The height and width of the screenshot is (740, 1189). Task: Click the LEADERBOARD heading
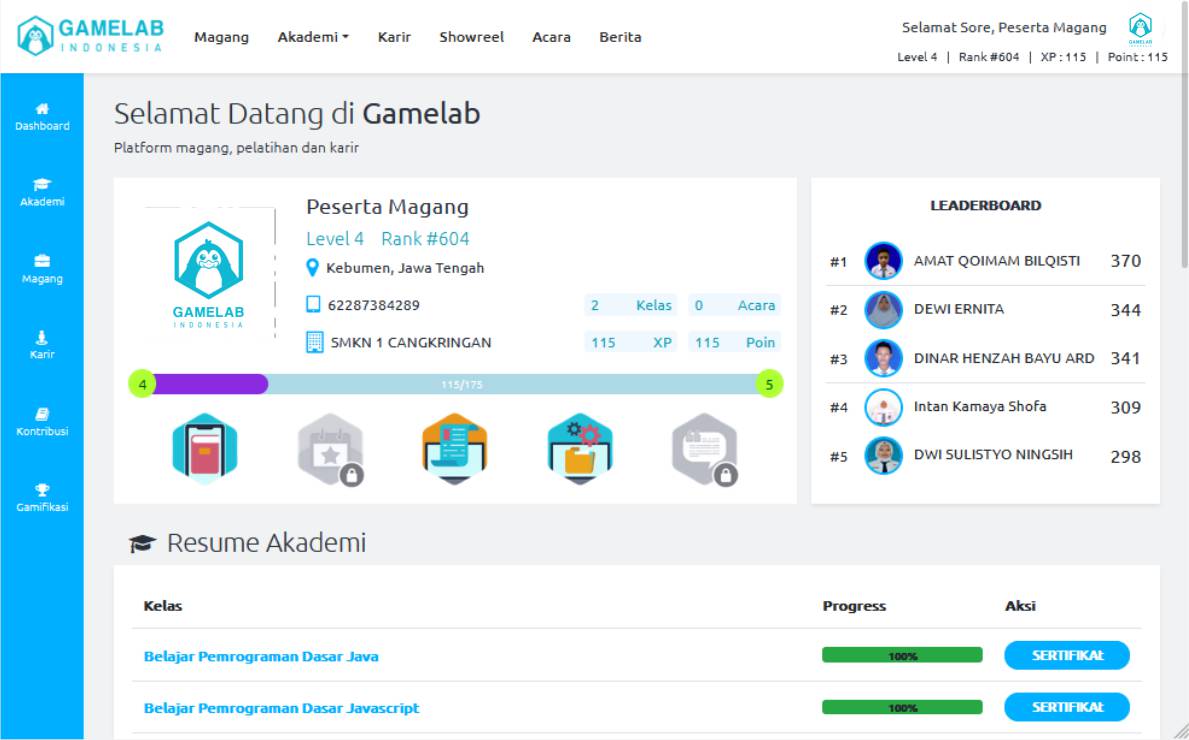coord(986,205)
